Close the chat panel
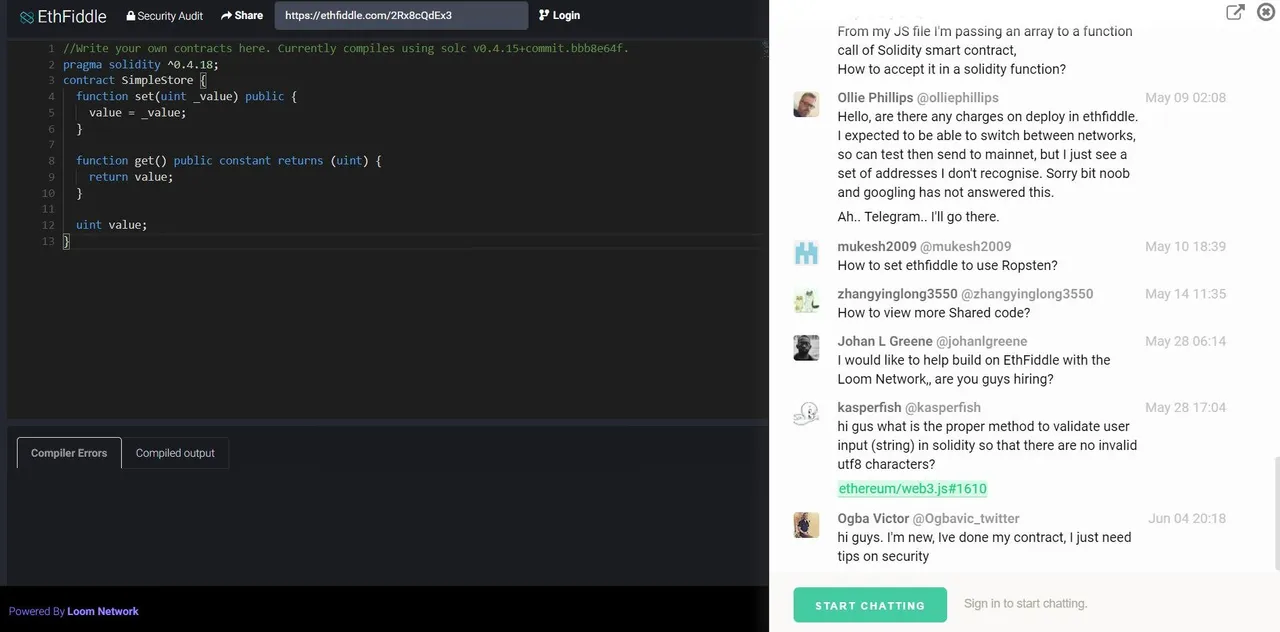This screenshot has height=632, width=1280. (x=1266, y=12)
